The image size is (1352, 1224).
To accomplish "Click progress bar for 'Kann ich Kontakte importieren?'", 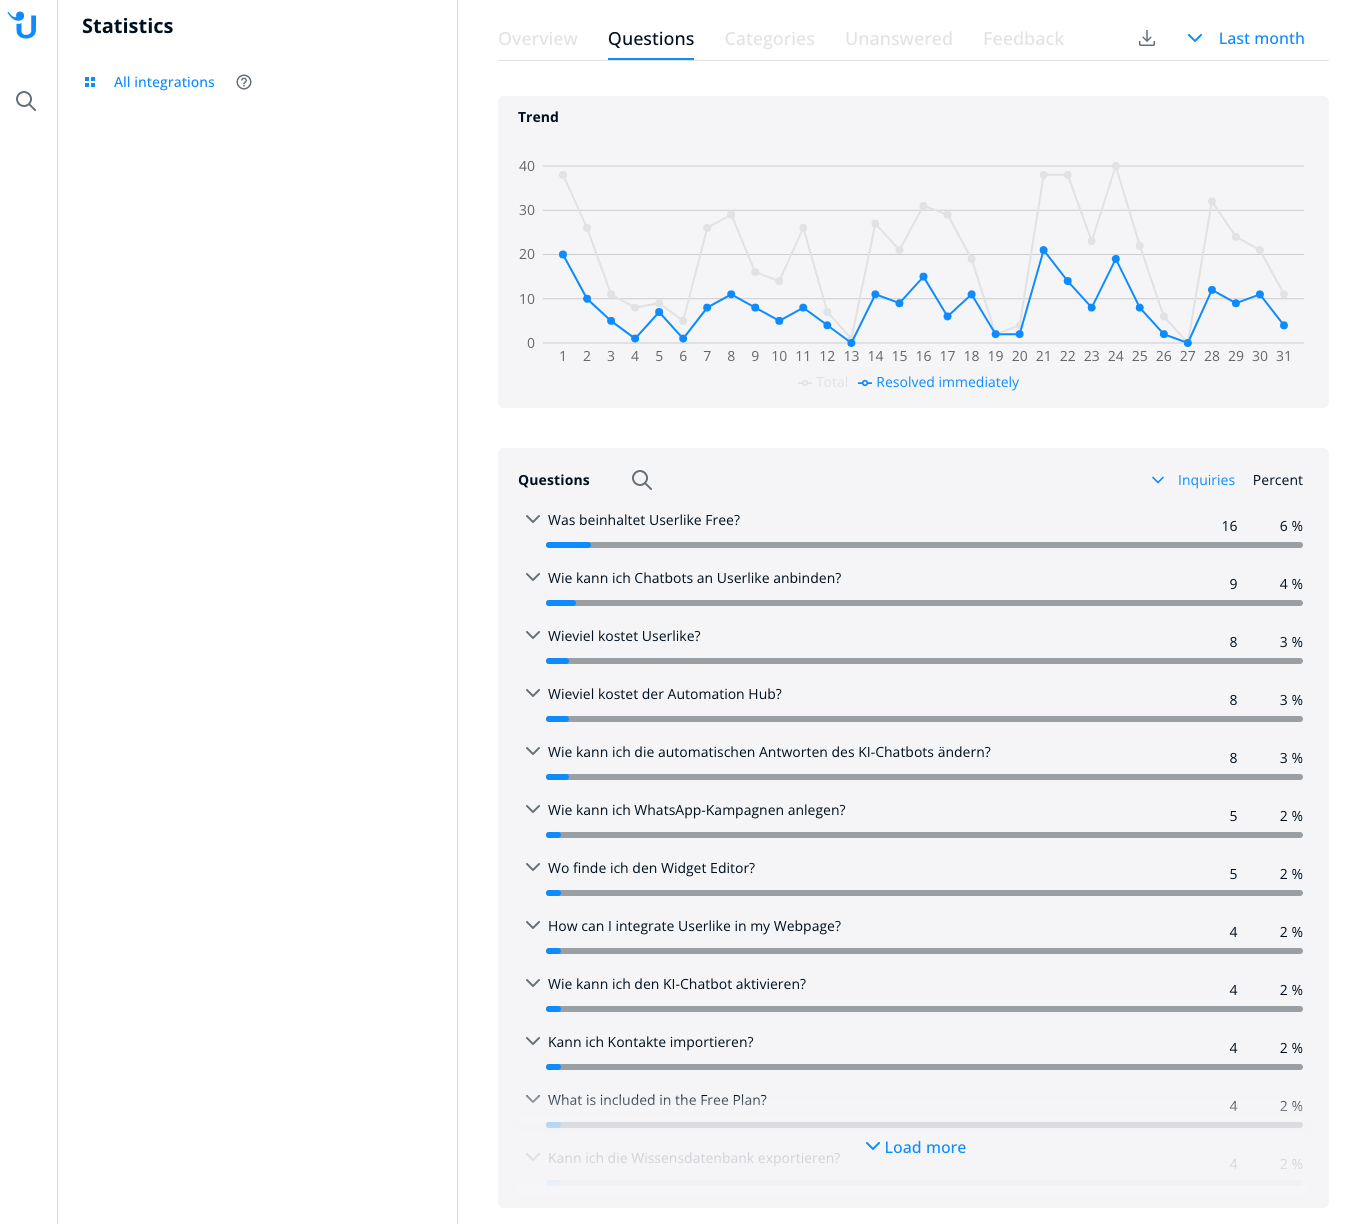I will coord(924,1067).
